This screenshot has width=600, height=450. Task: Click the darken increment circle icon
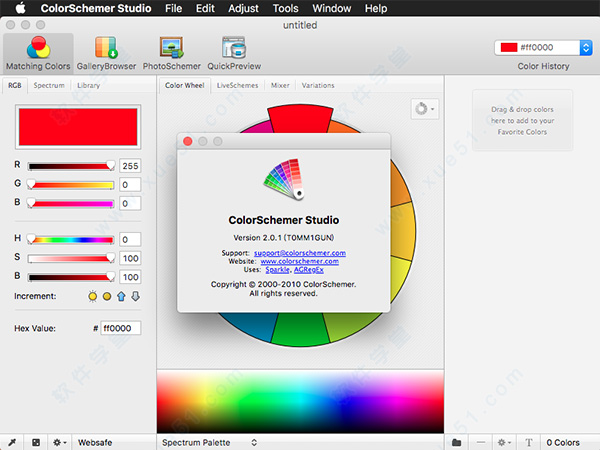click(x=107, y=296)
